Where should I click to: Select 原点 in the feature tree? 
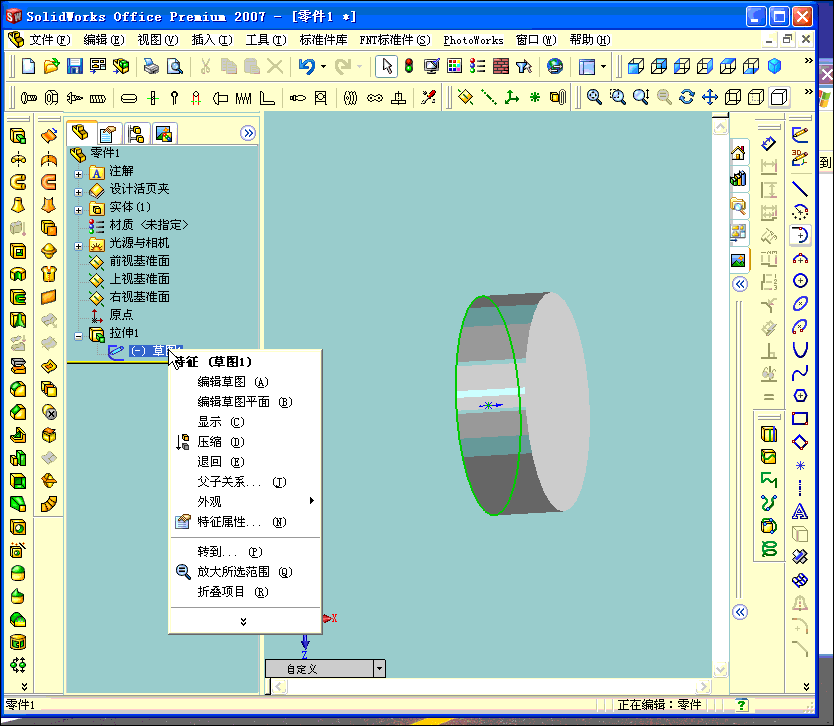coord(121,315)
